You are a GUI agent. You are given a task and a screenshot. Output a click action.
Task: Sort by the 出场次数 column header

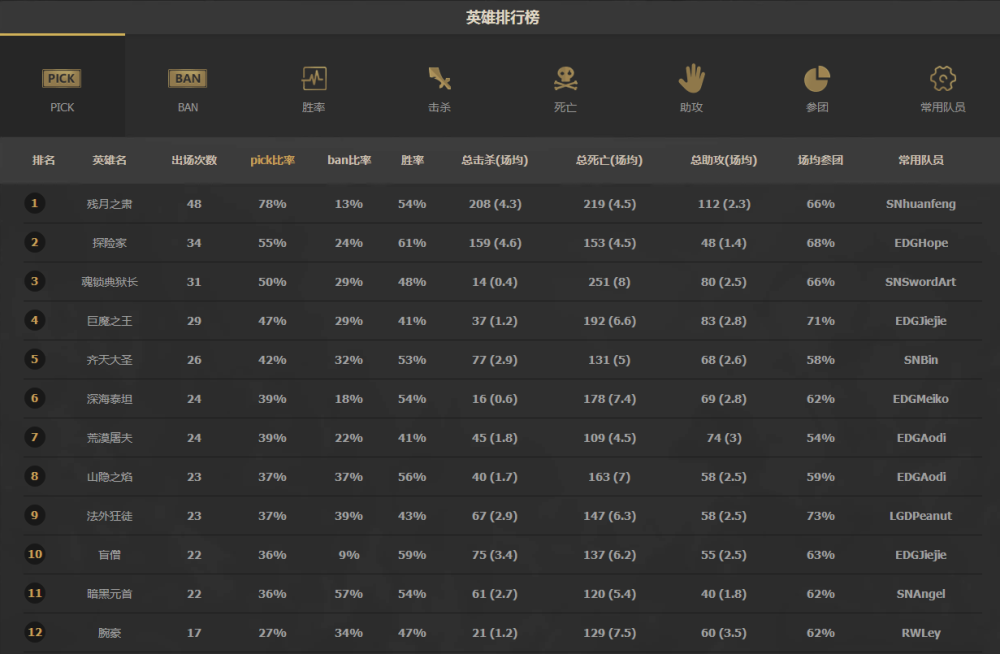[194, 160]
